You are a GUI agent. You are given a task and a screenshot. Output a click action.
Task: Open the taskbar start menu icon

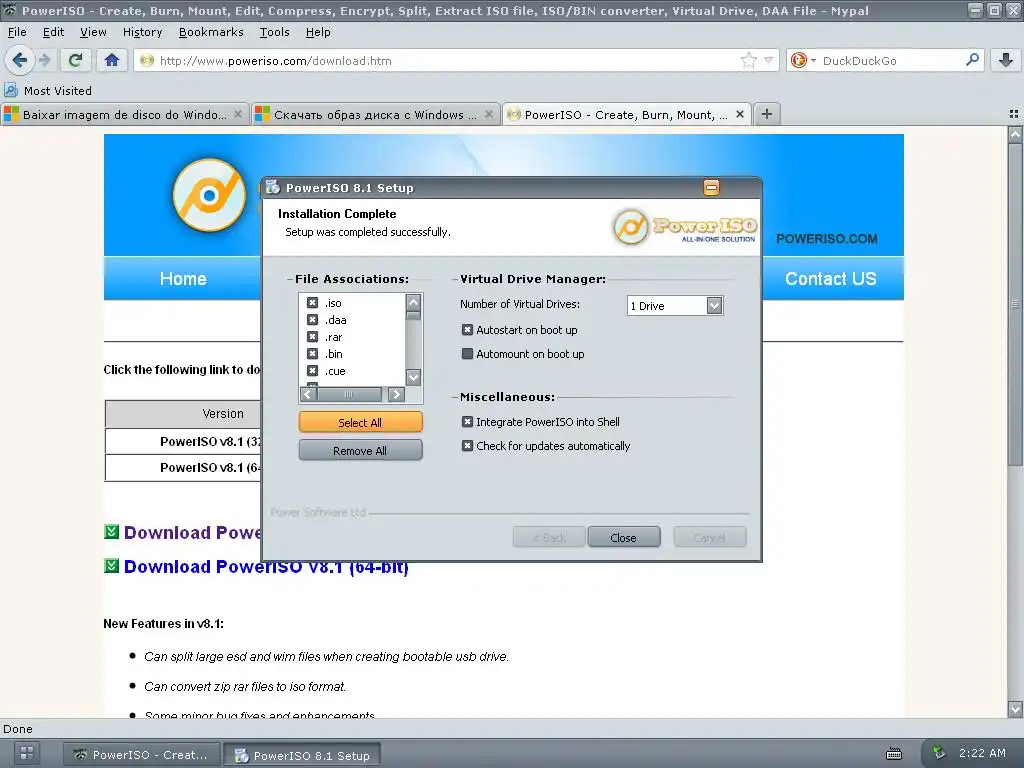pyautogui.click(x=26, y=753)
